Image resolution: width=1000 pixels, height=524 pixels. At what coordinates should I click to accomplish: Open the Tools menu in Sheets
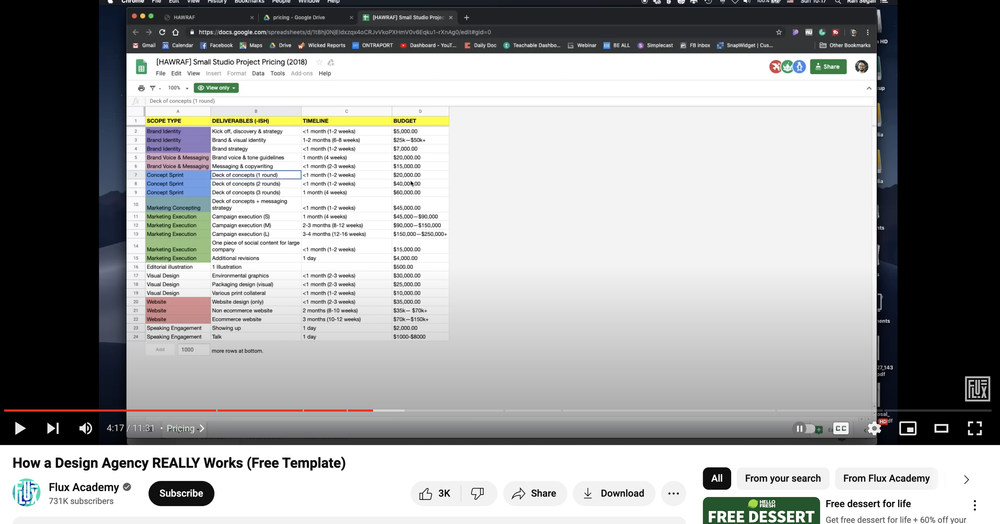pos(277,73)
